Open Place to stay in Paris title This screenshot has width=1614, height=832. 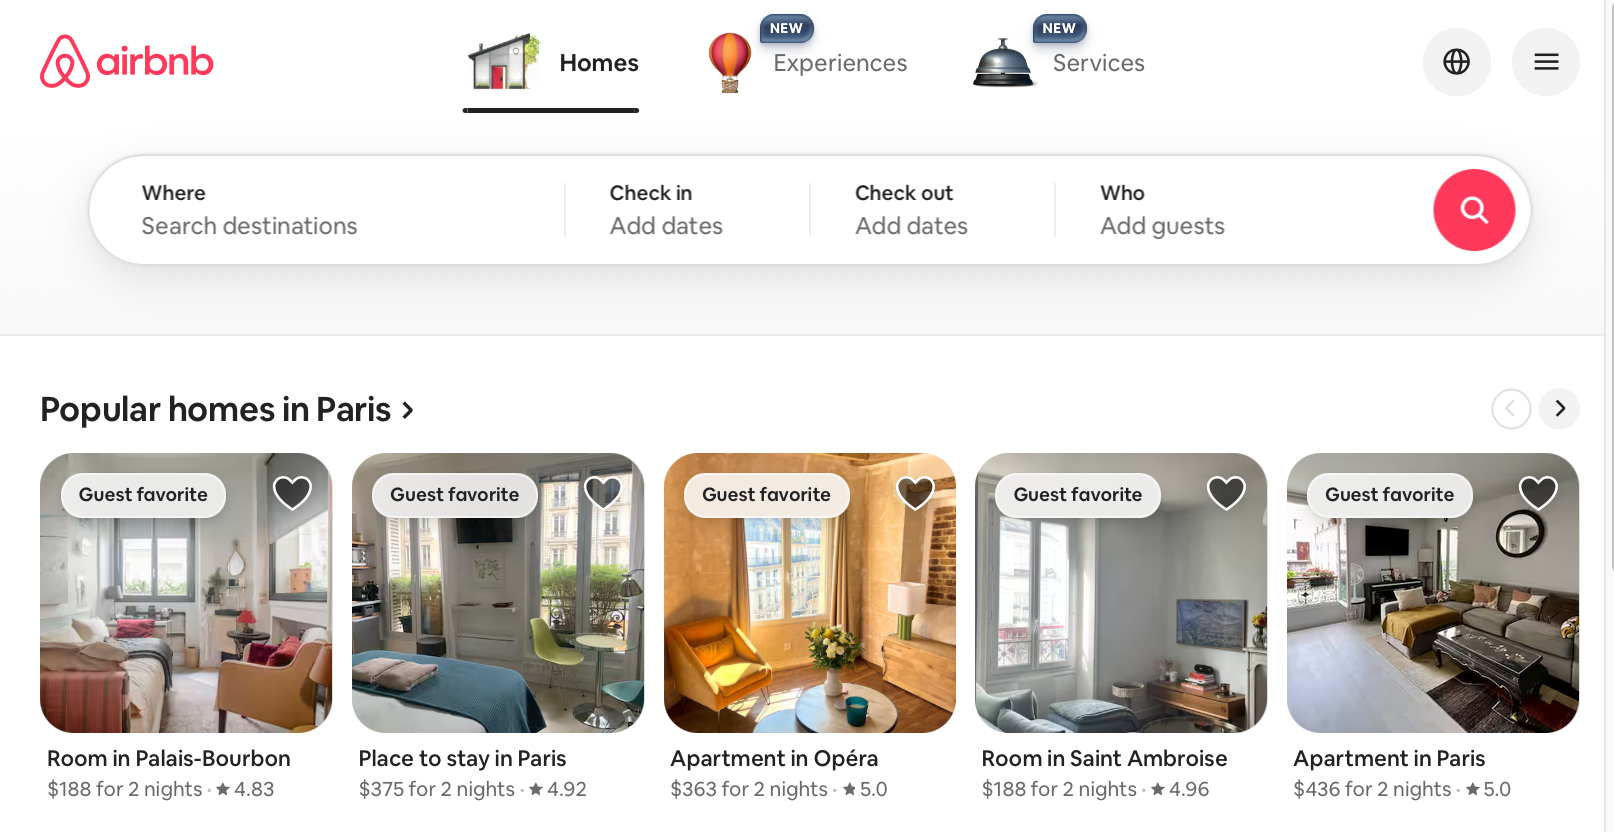pyautogui.click(x=462, y=759)
